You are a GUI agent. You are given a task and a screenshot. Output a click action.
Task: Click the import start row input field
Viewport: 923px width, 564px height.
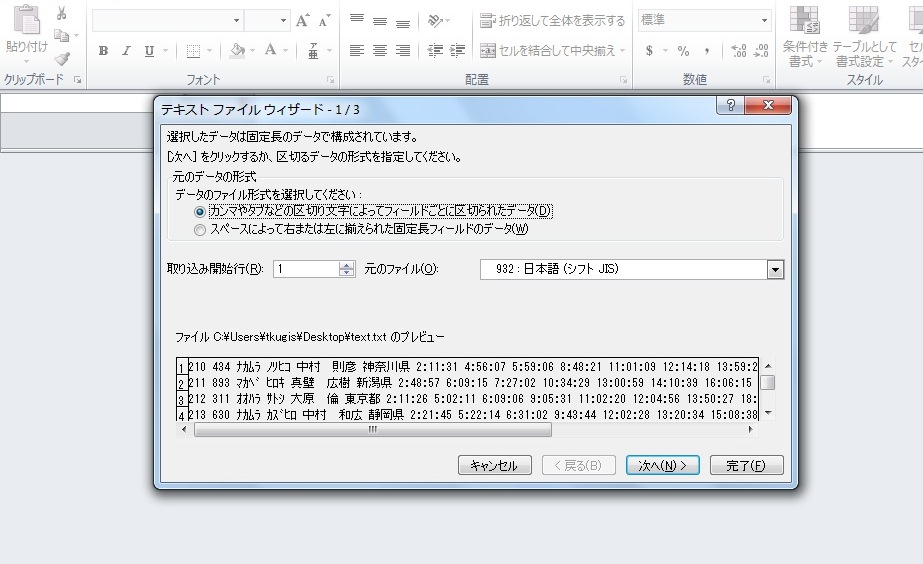pyautogui.click(x=305, y=269)
